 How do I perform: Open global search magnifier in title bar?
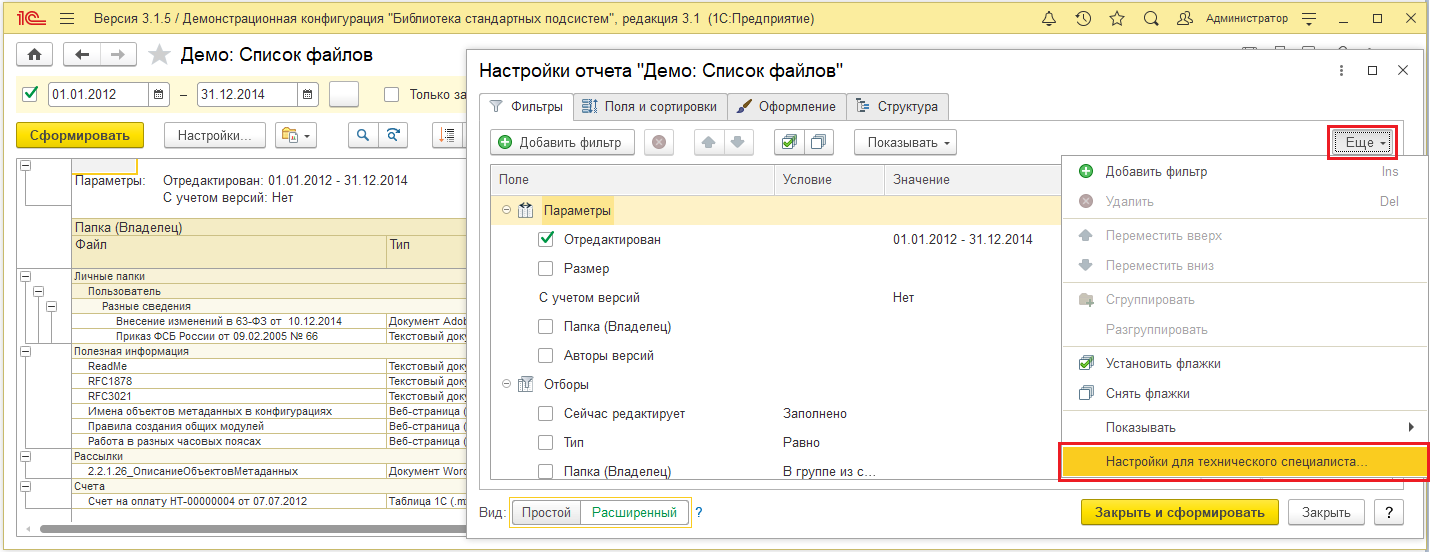pos(1151,19)
